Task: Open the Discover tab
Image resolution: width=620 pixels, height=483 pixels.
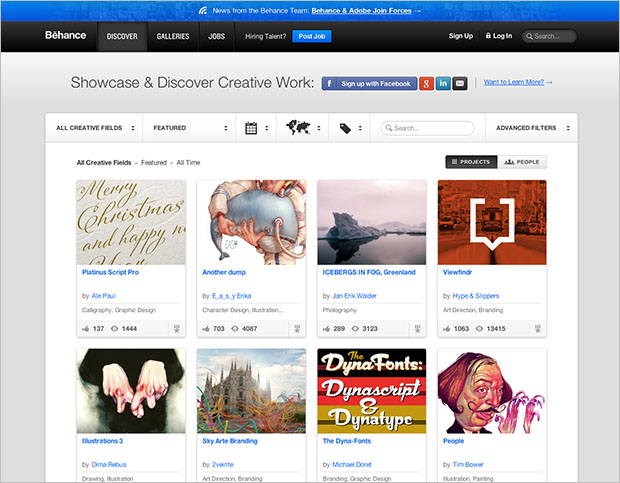Action: pyautogui.click(x=122, y=36)
